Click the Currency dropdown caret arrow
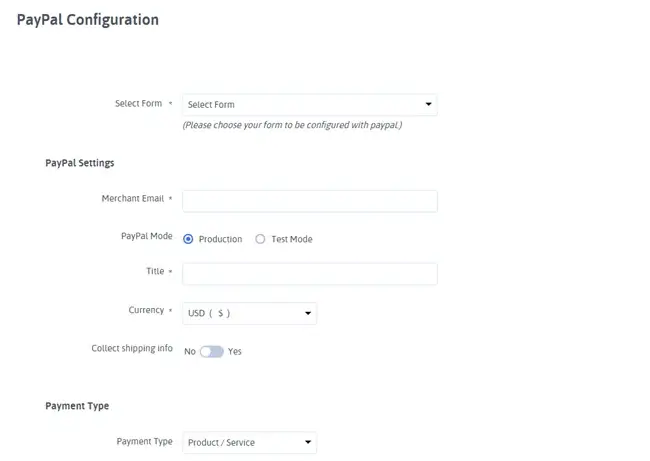The width and height of the screenshot is (650, 461). (x=308, y=313)
